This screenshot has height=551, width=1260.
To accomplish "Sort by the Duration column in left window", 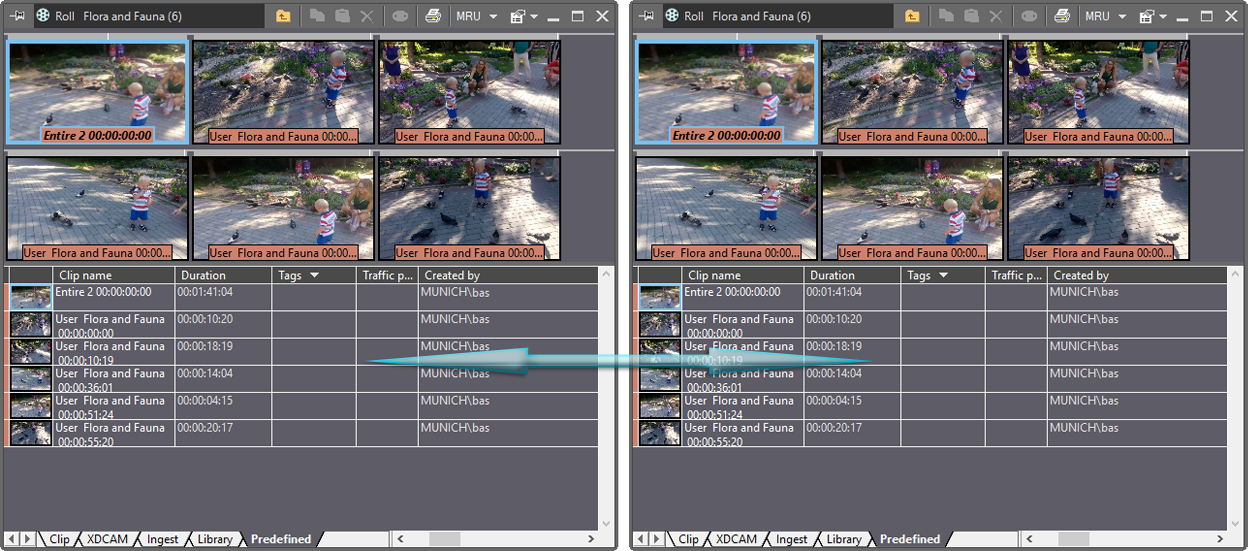I will click(203, 275).
